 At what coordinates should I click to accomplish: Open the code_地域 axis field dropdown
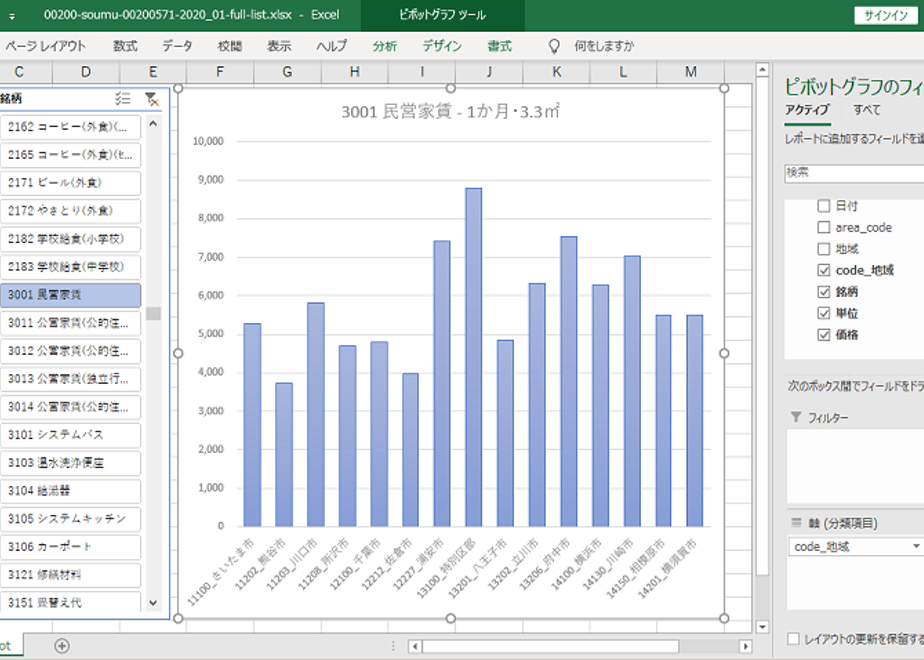click(916, 547)
